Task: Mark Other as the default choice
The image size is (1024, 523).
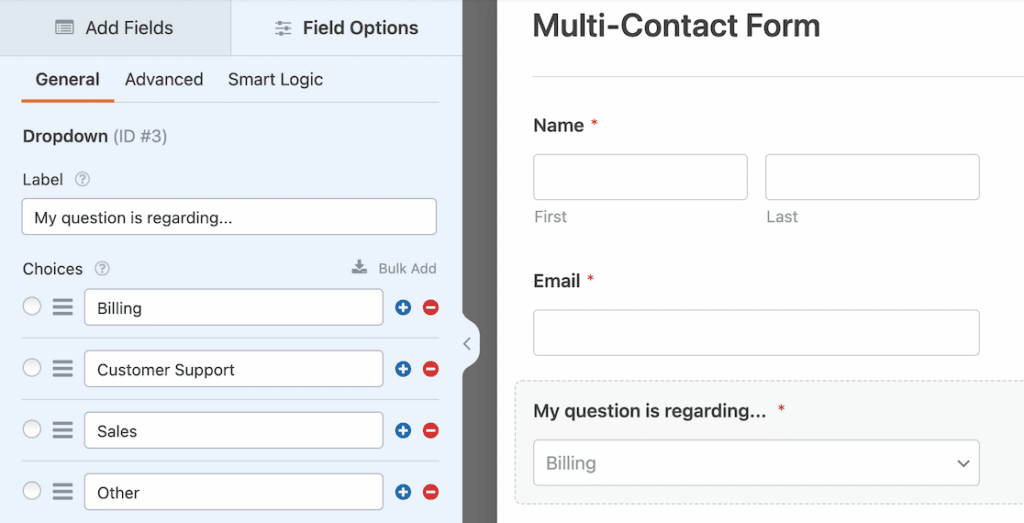Action: (32, 491)
